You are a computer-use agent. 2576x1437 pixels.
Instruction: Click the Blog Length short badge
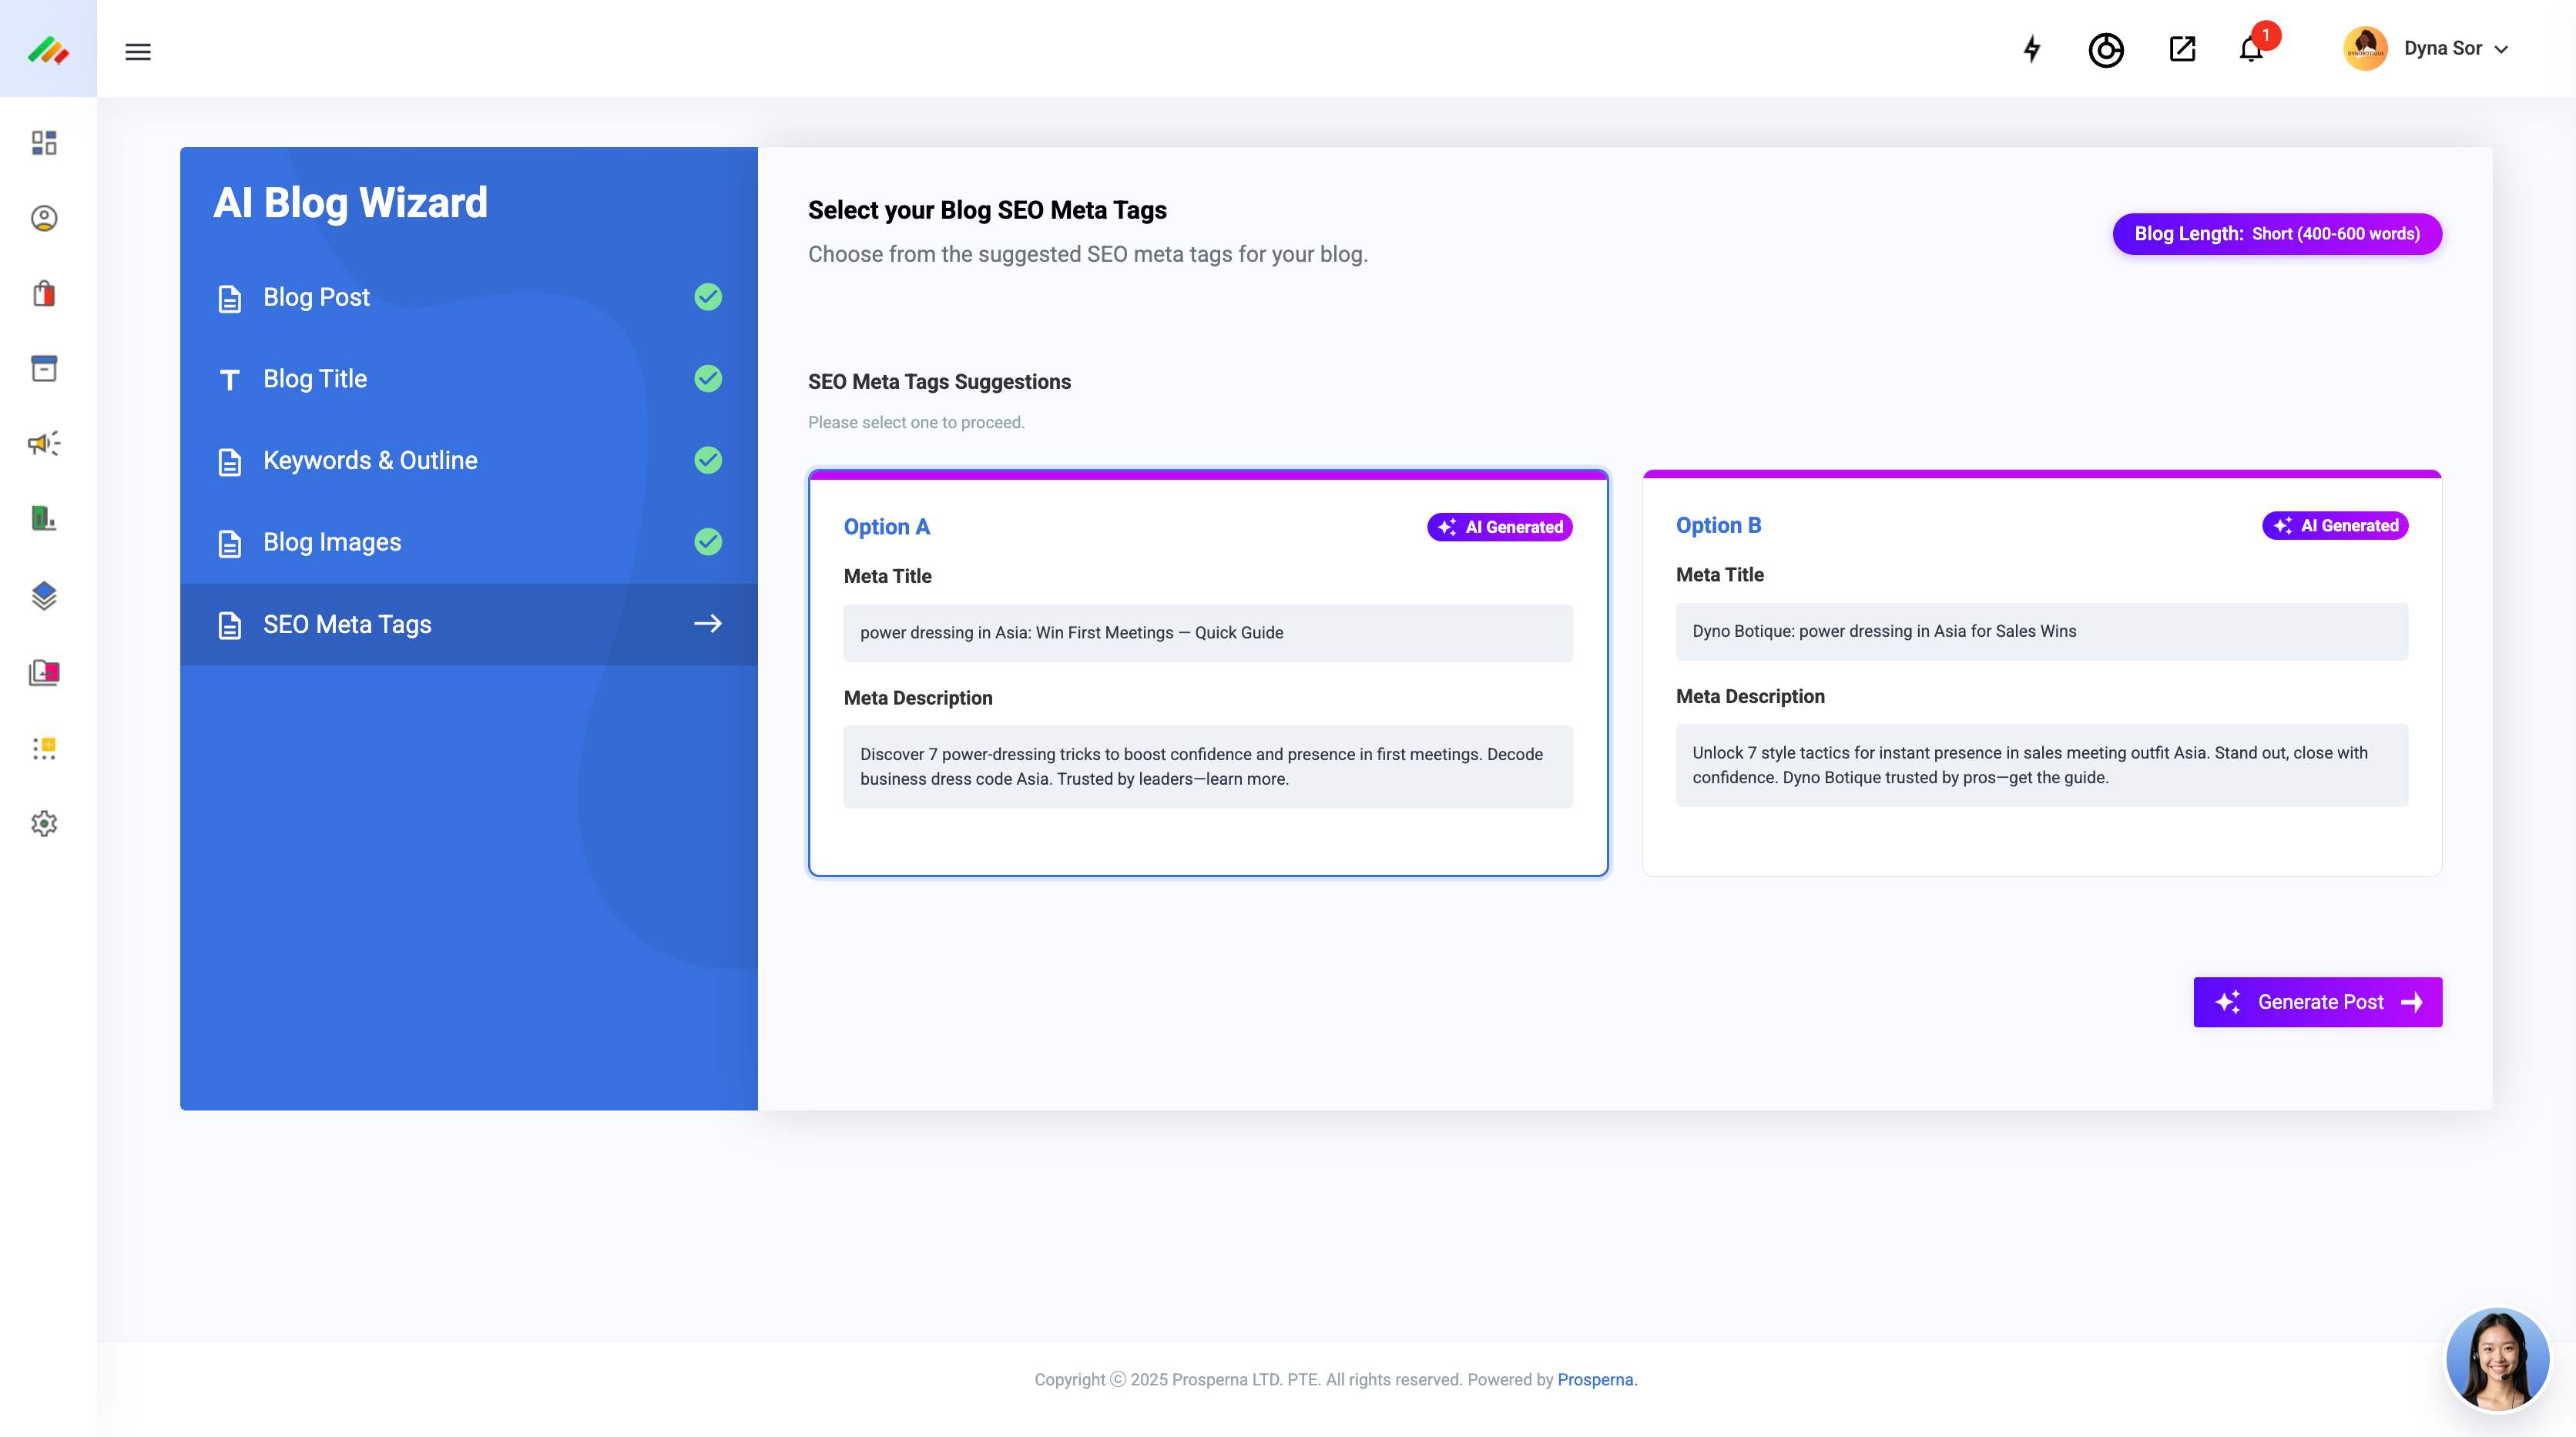pos(2277,234)
